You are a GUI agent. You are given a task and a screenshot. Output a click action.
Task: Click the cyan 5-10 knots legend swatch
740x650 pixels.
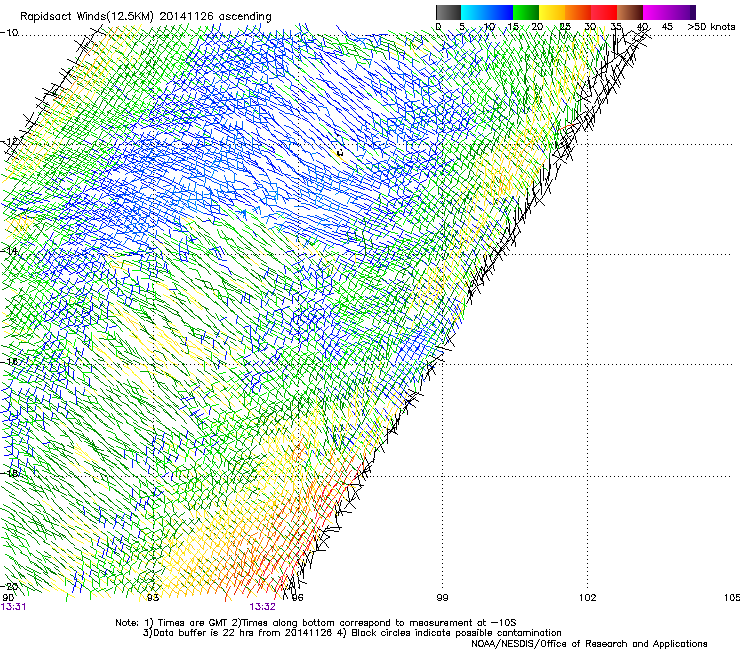(x=474, y=12)
